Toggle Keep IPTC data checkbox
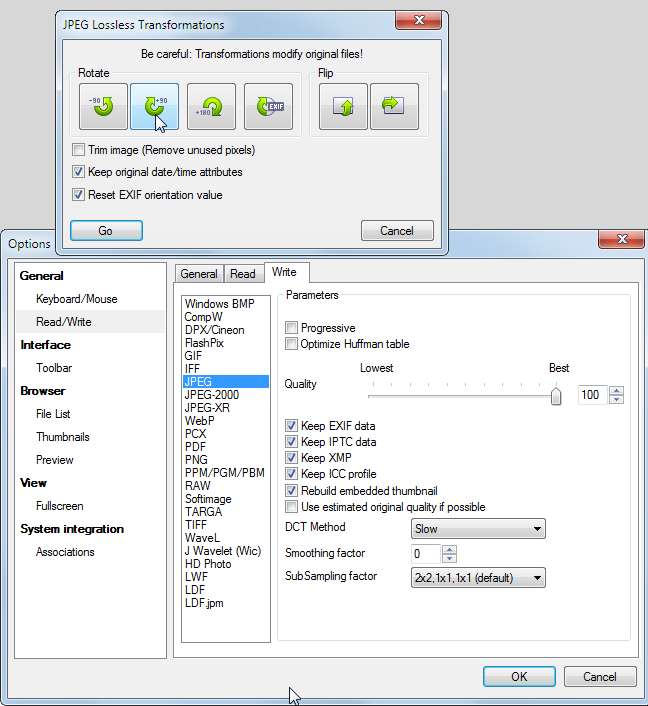This screenshot has height=706, width=648. click(x=291, y=442)
